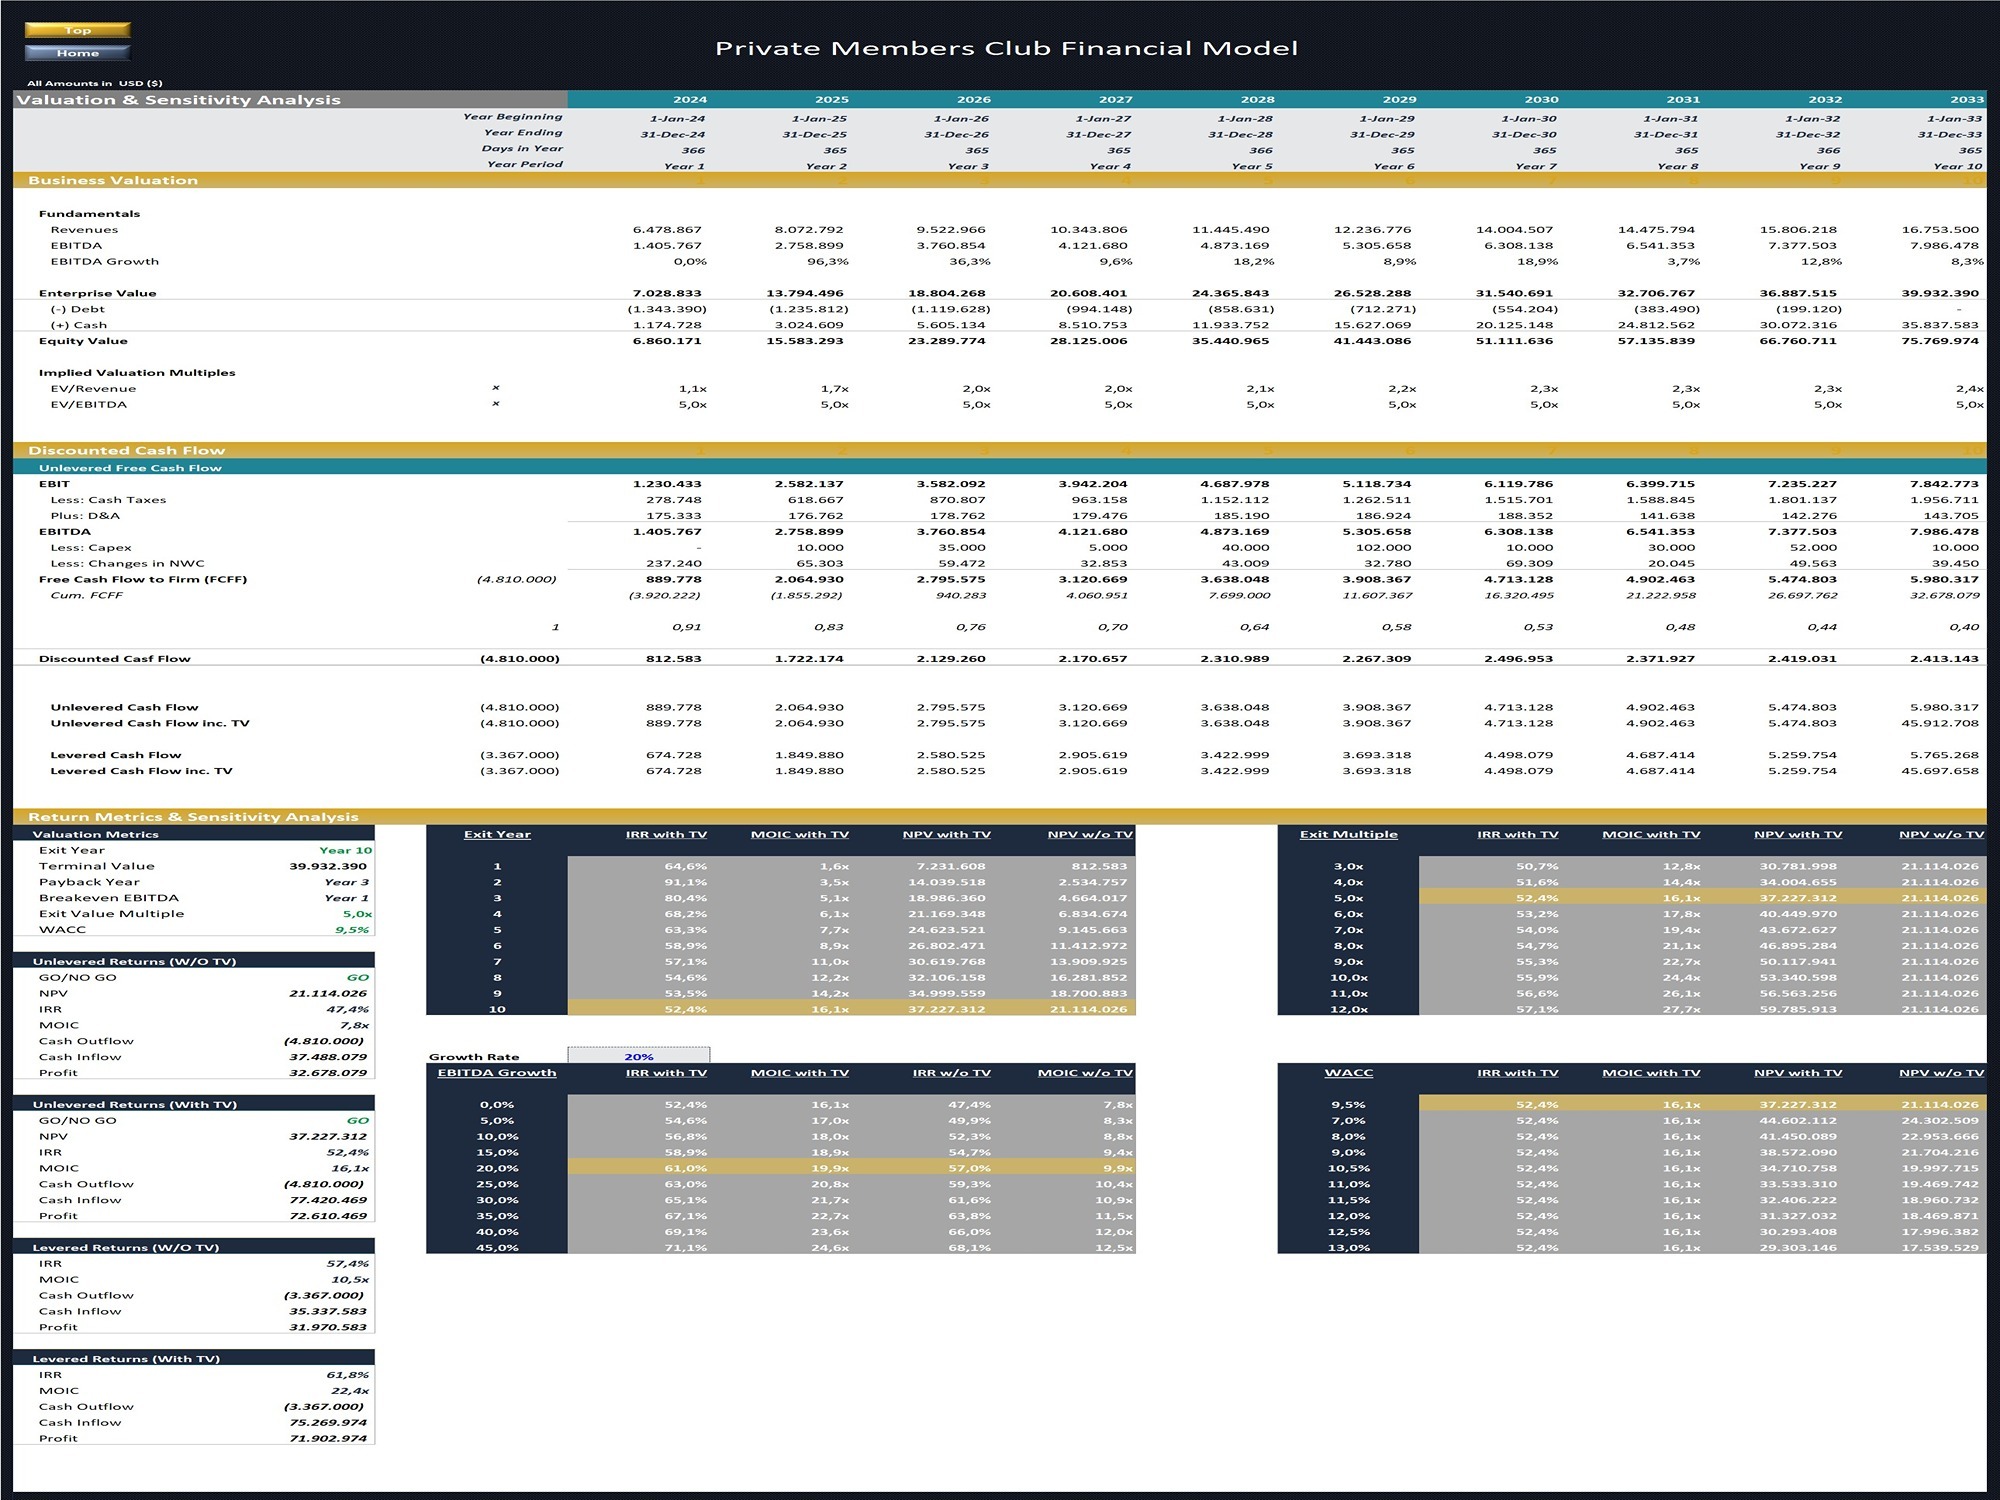
Task: Select the WACC 9,5% metric cell
Action: [352, 930]
